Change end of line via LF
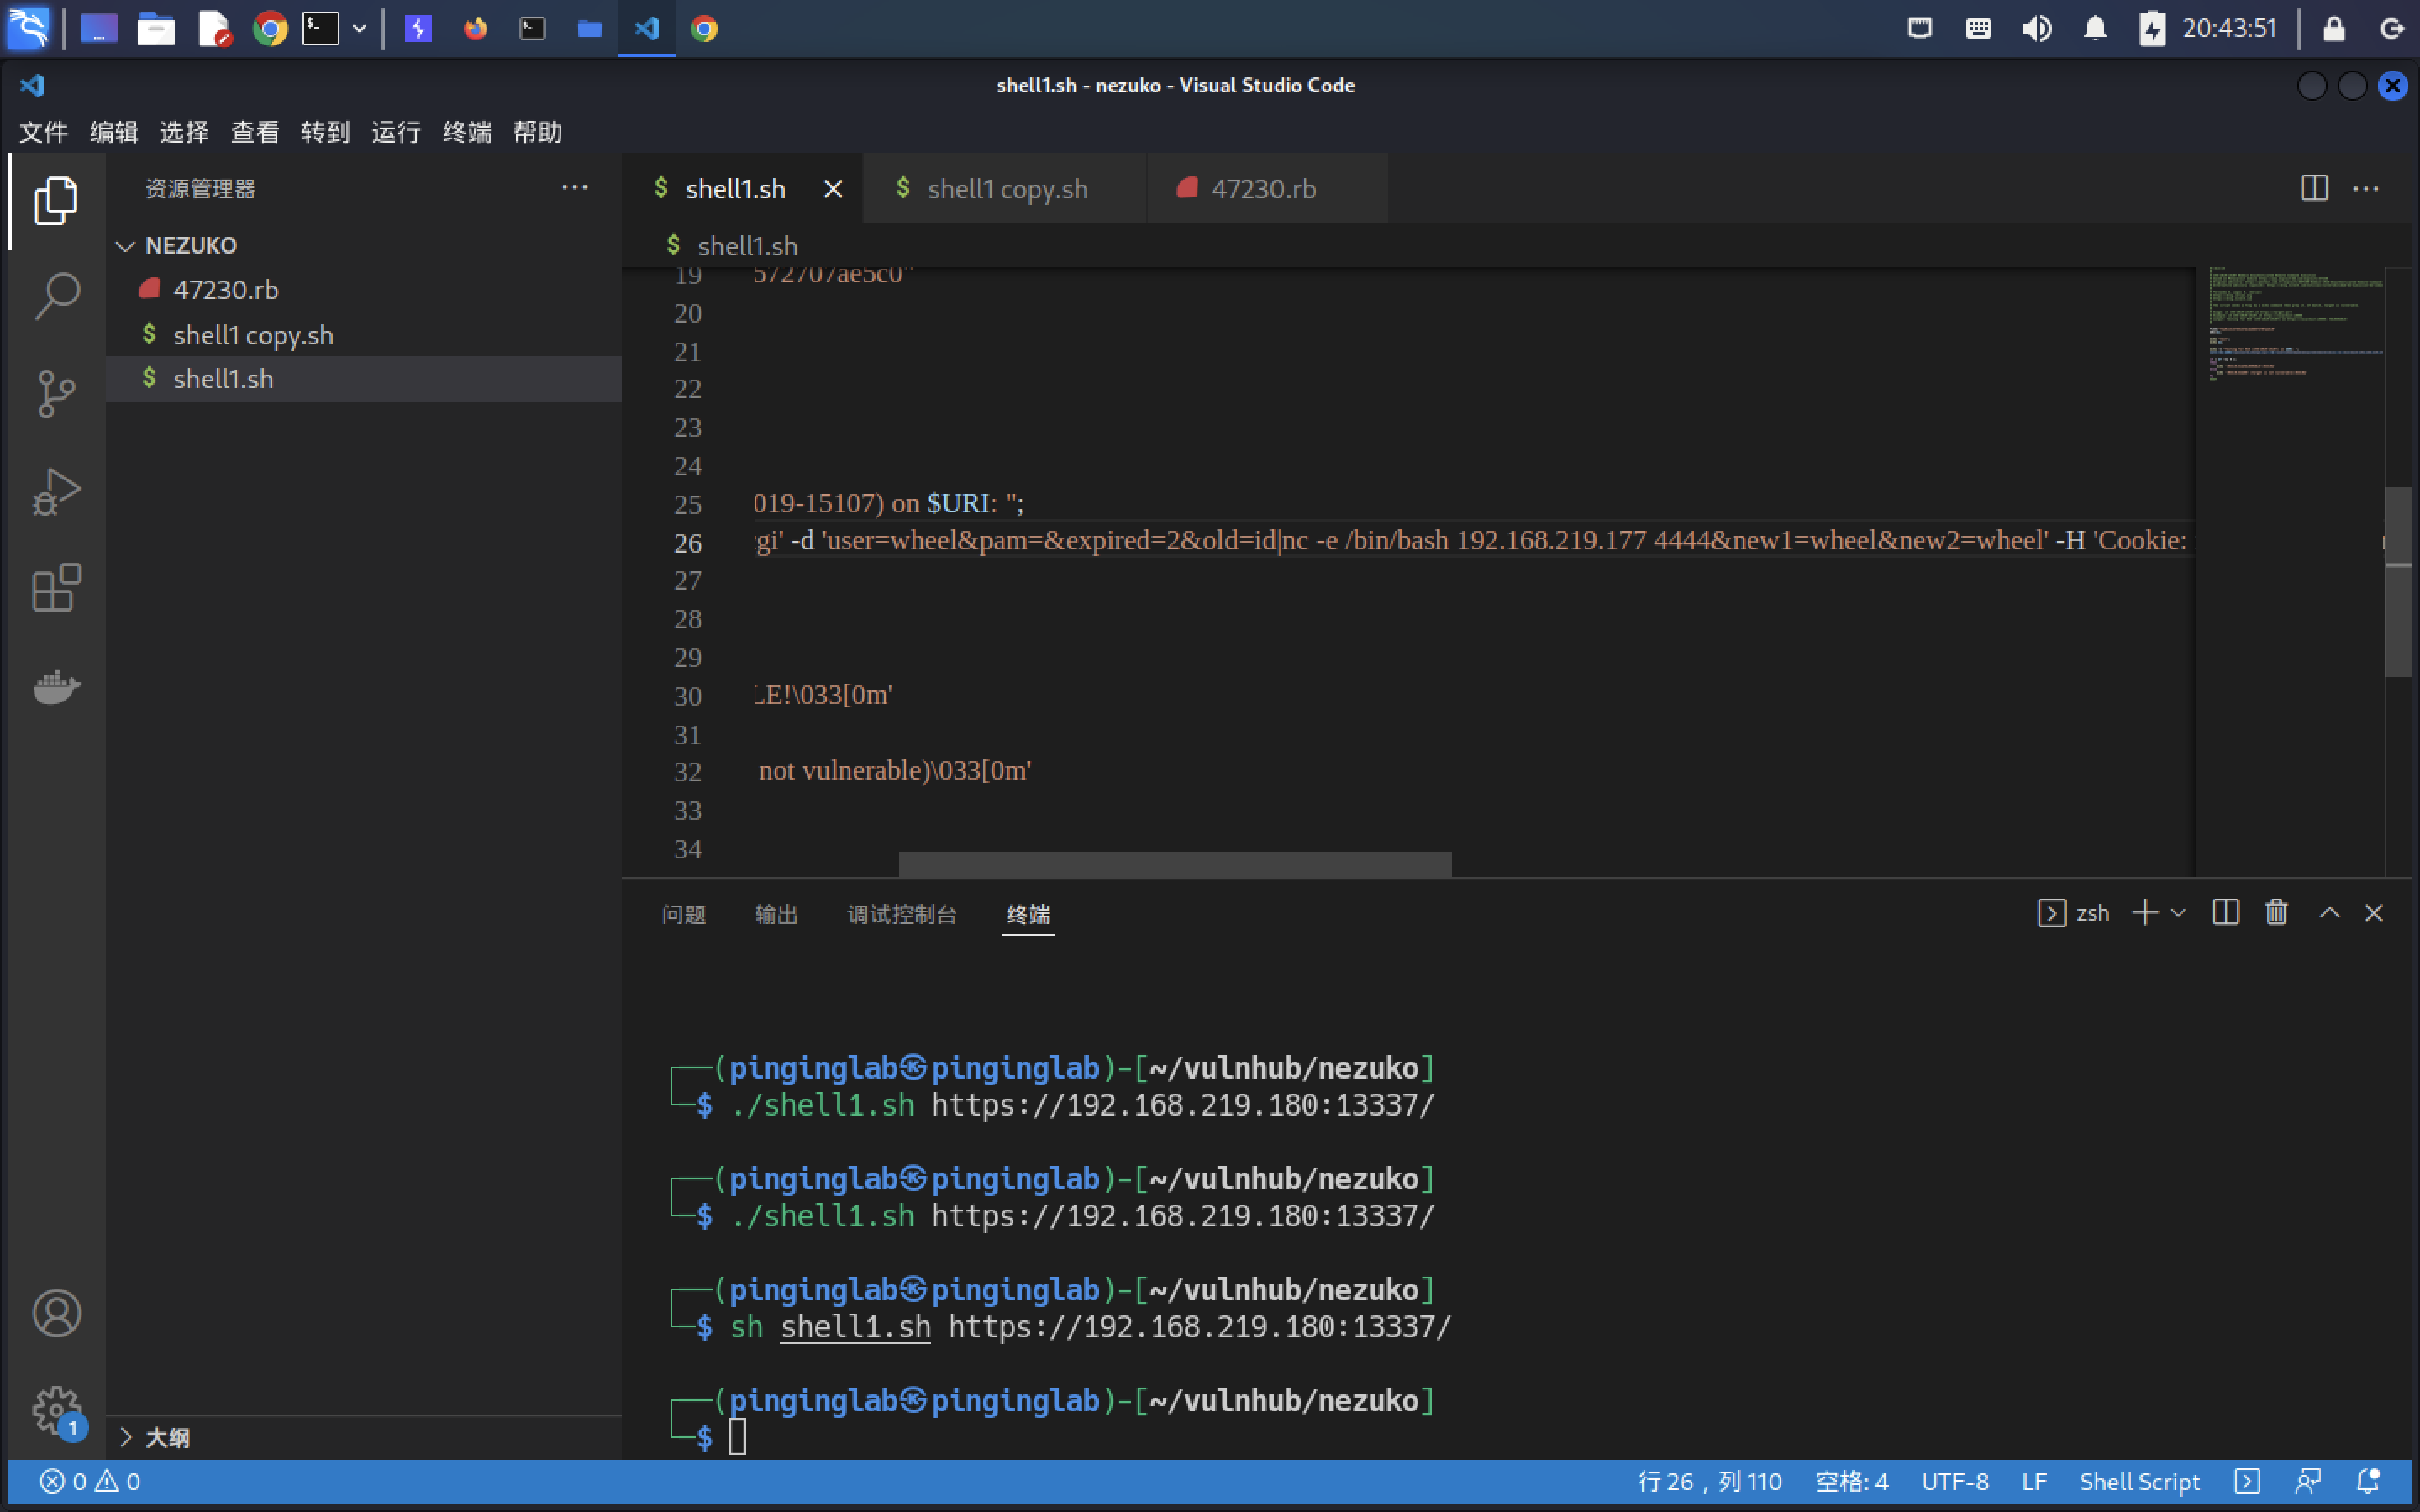 pos(2034,1481)
